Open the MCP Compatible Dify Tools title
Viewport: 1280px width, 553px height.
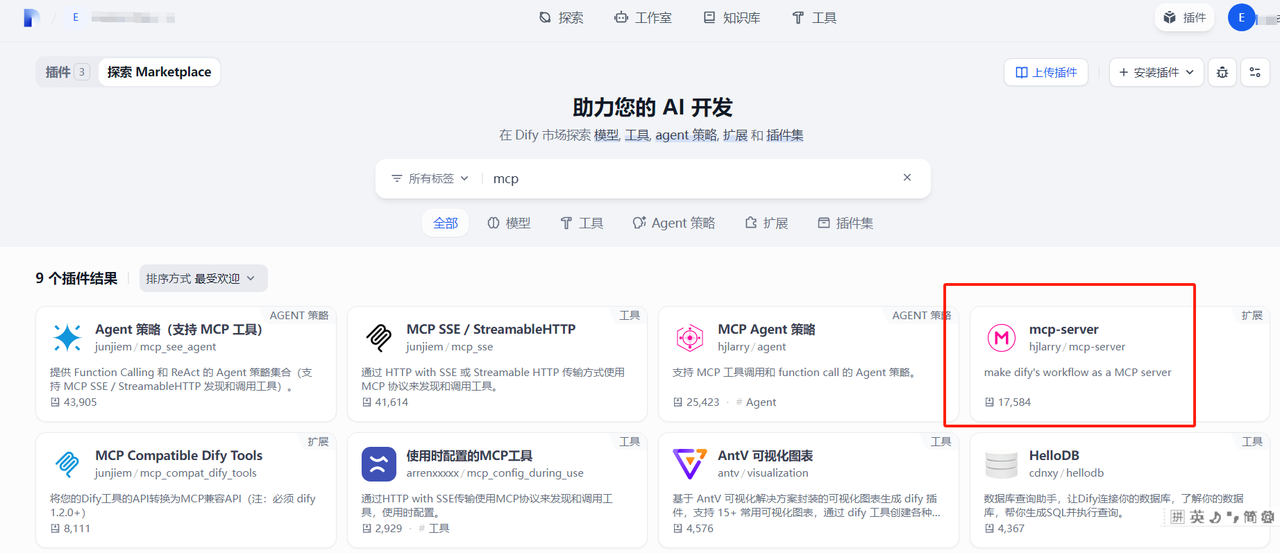coord(179,455)
